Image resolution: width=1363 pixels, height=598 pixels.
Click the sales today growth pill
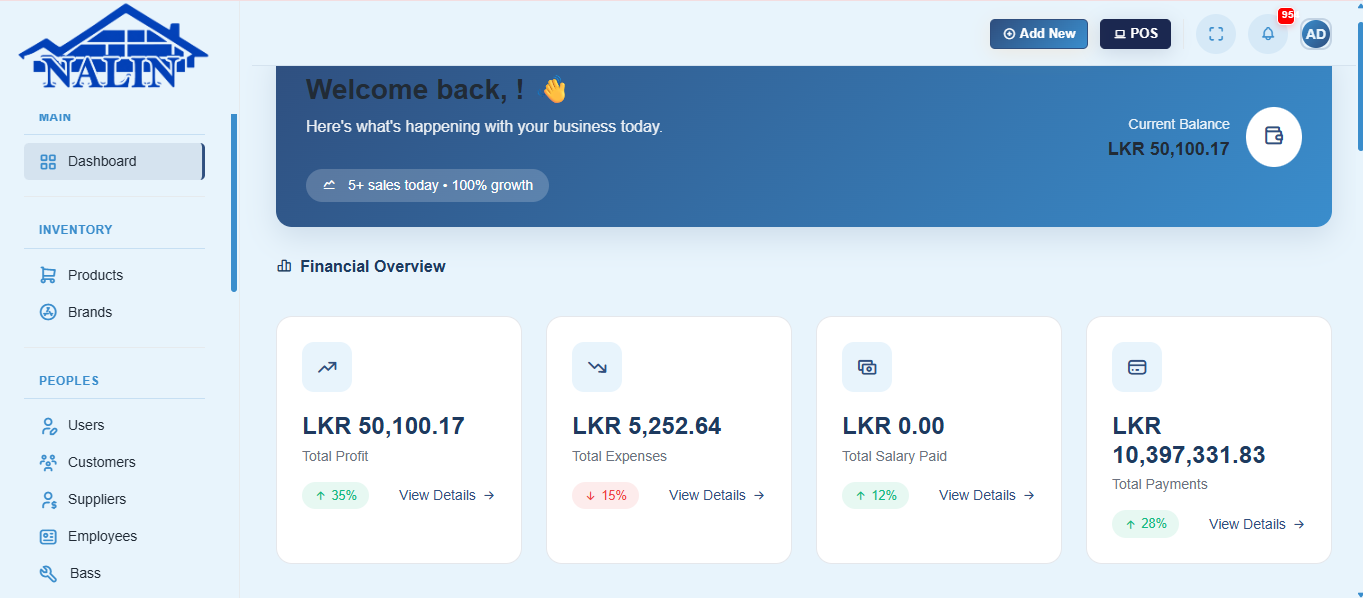(x=427, y=185)
